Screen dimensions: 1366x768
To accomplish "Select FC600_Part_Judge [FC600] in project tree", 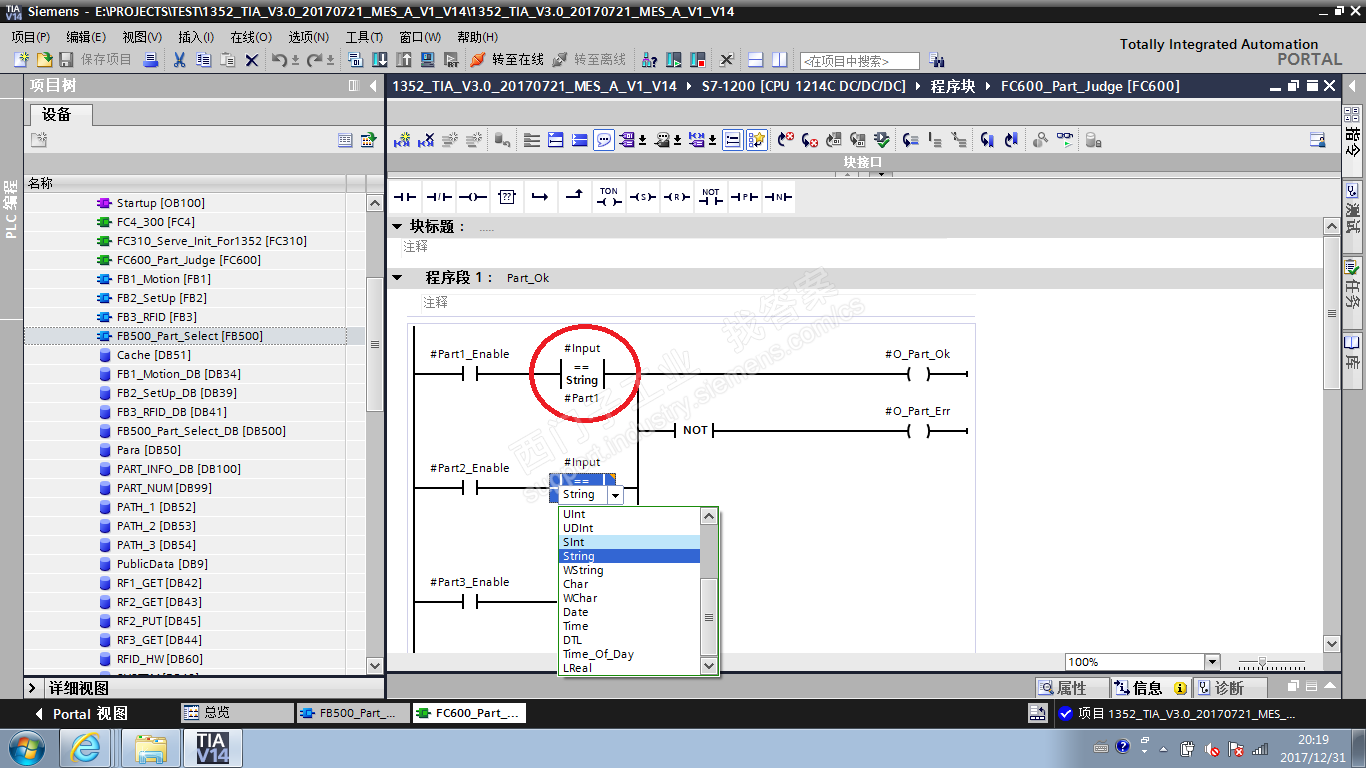I will click(x=189, y=260).
